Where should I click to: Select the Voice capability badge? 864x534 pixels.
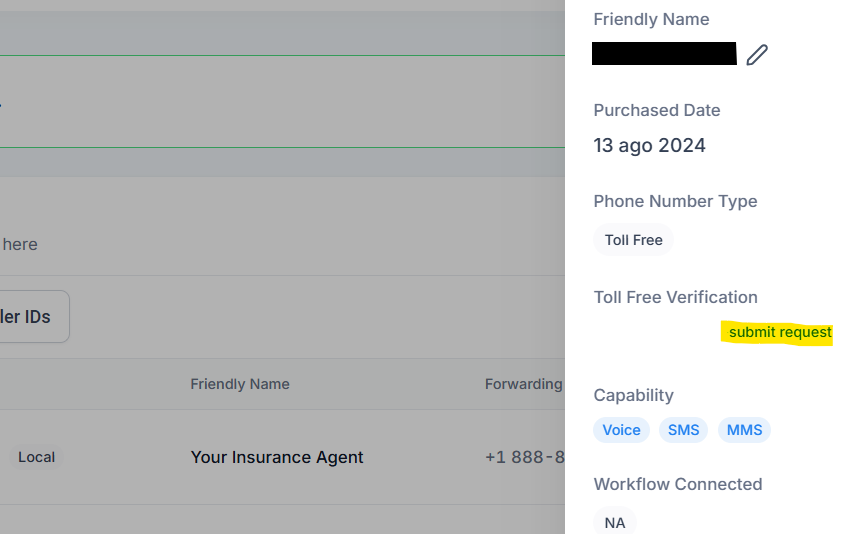(621, 430)
